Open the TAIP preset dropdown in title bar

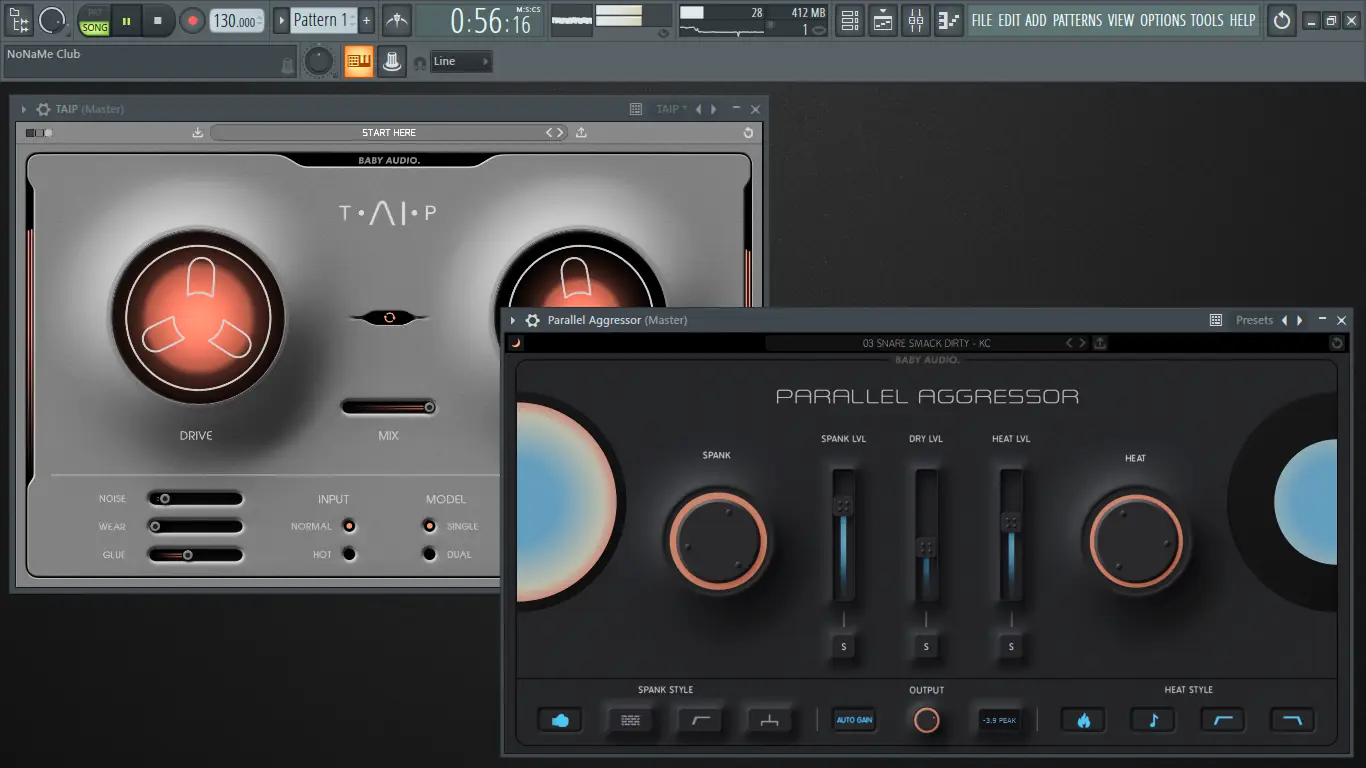pyautogui.click(x=672, y=109)
